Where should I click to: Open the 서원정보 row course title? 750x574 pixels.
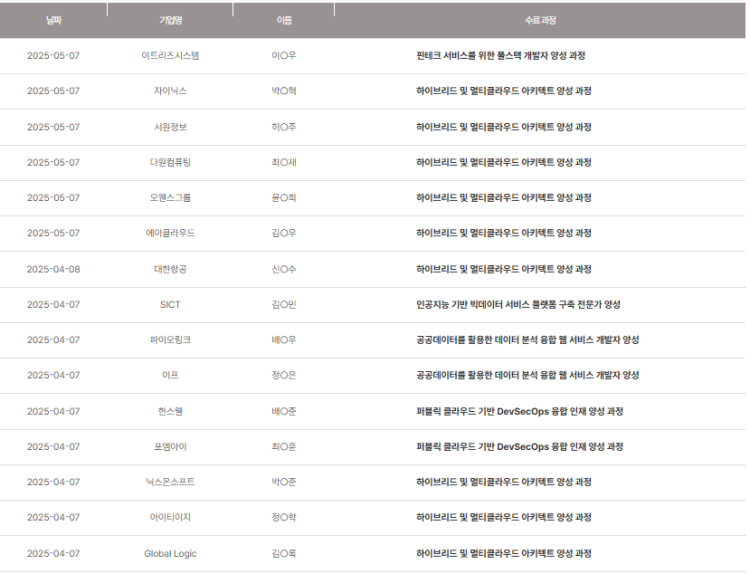click(x=504, y=127)
